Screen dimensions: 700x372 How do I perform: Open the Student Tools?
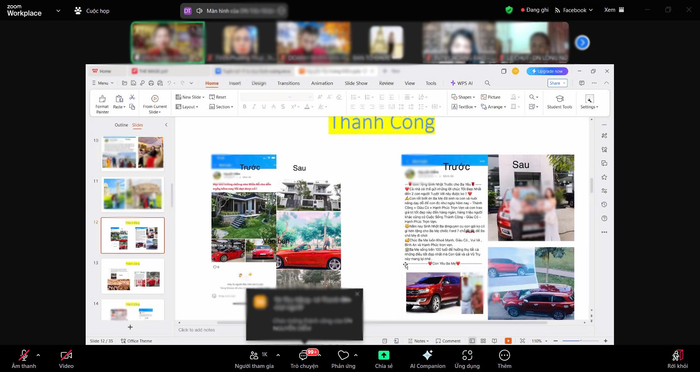click(x=559, y=102)
